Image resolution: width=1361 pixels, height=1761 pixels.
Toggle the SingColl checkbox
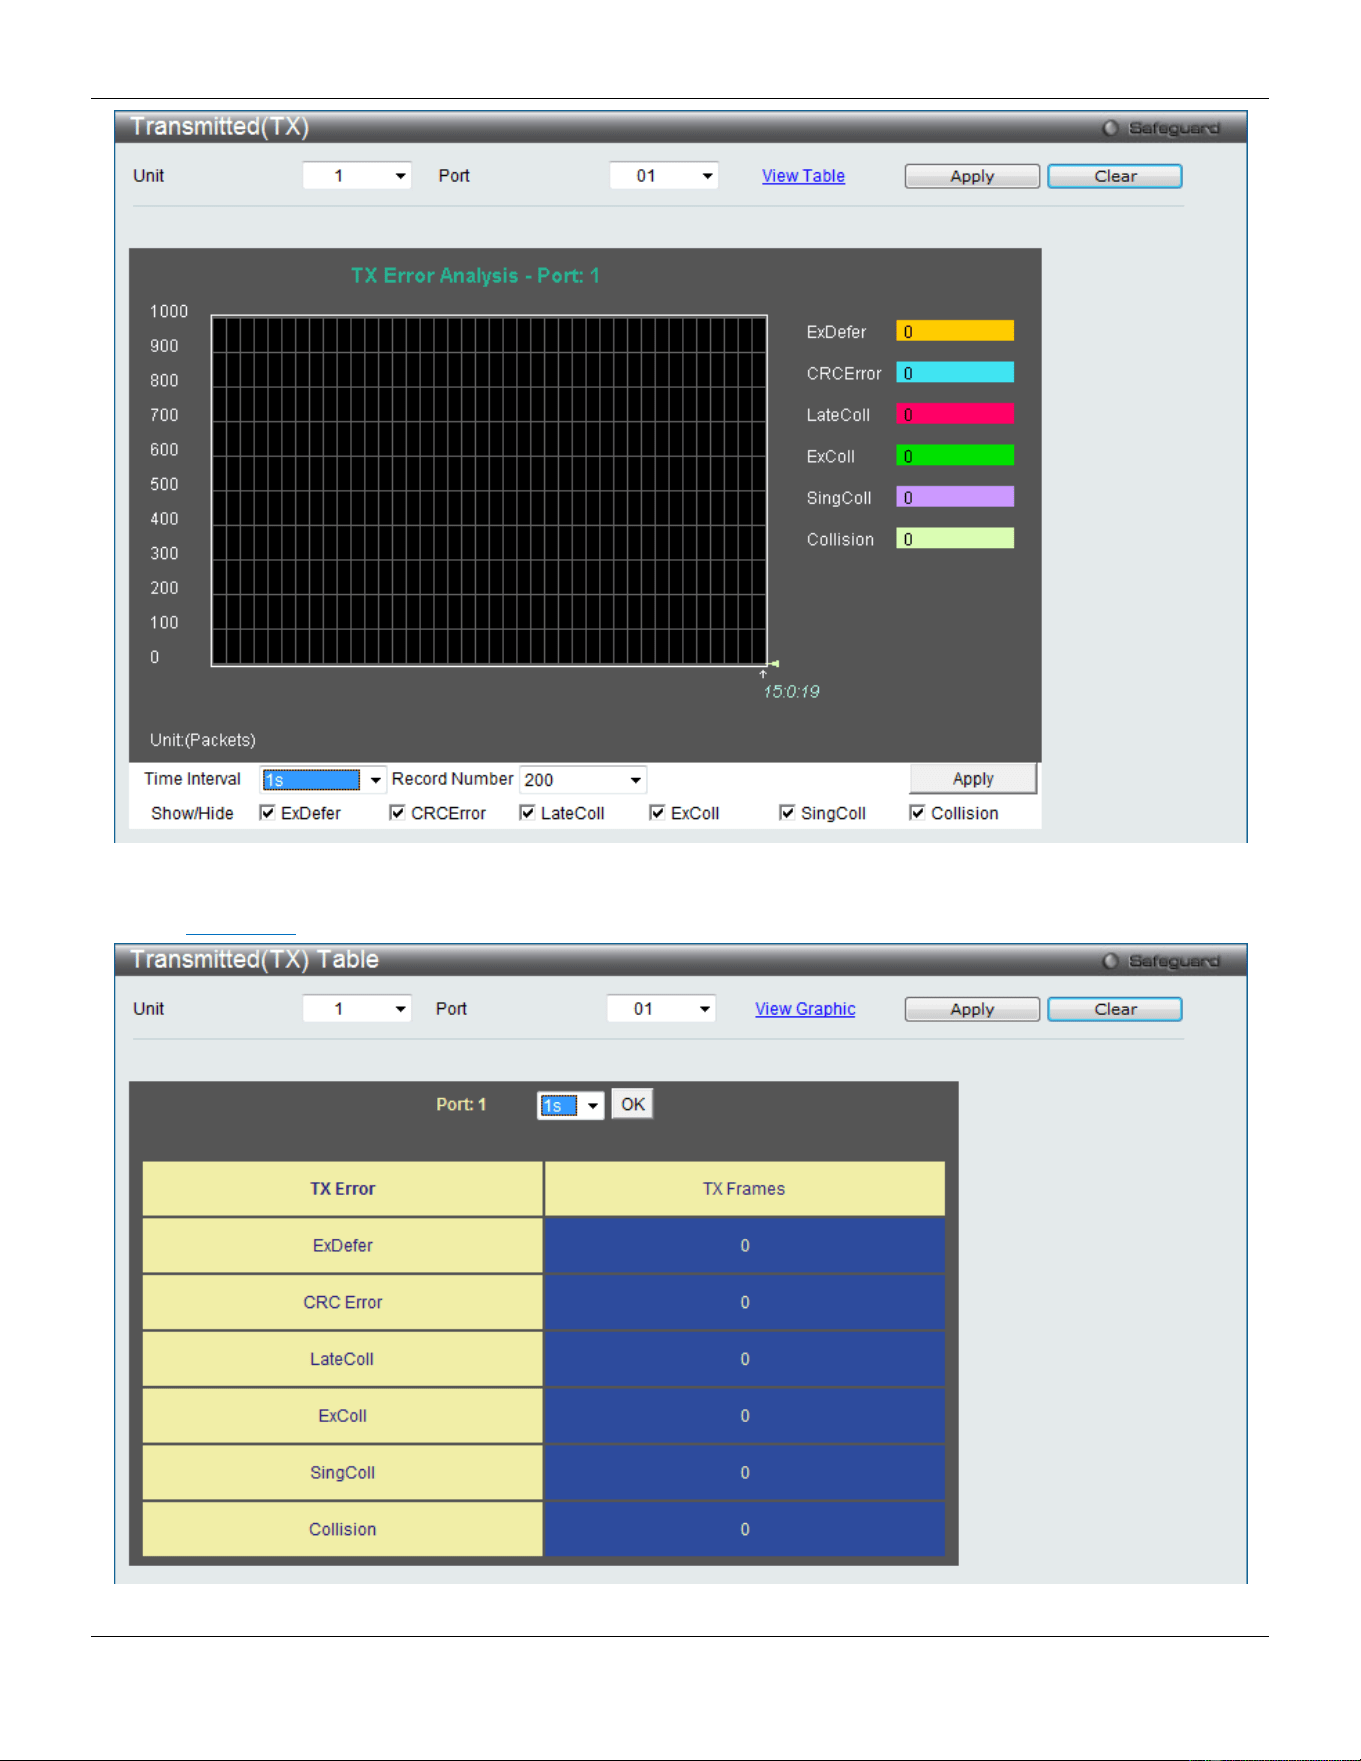tap(787, 813)
